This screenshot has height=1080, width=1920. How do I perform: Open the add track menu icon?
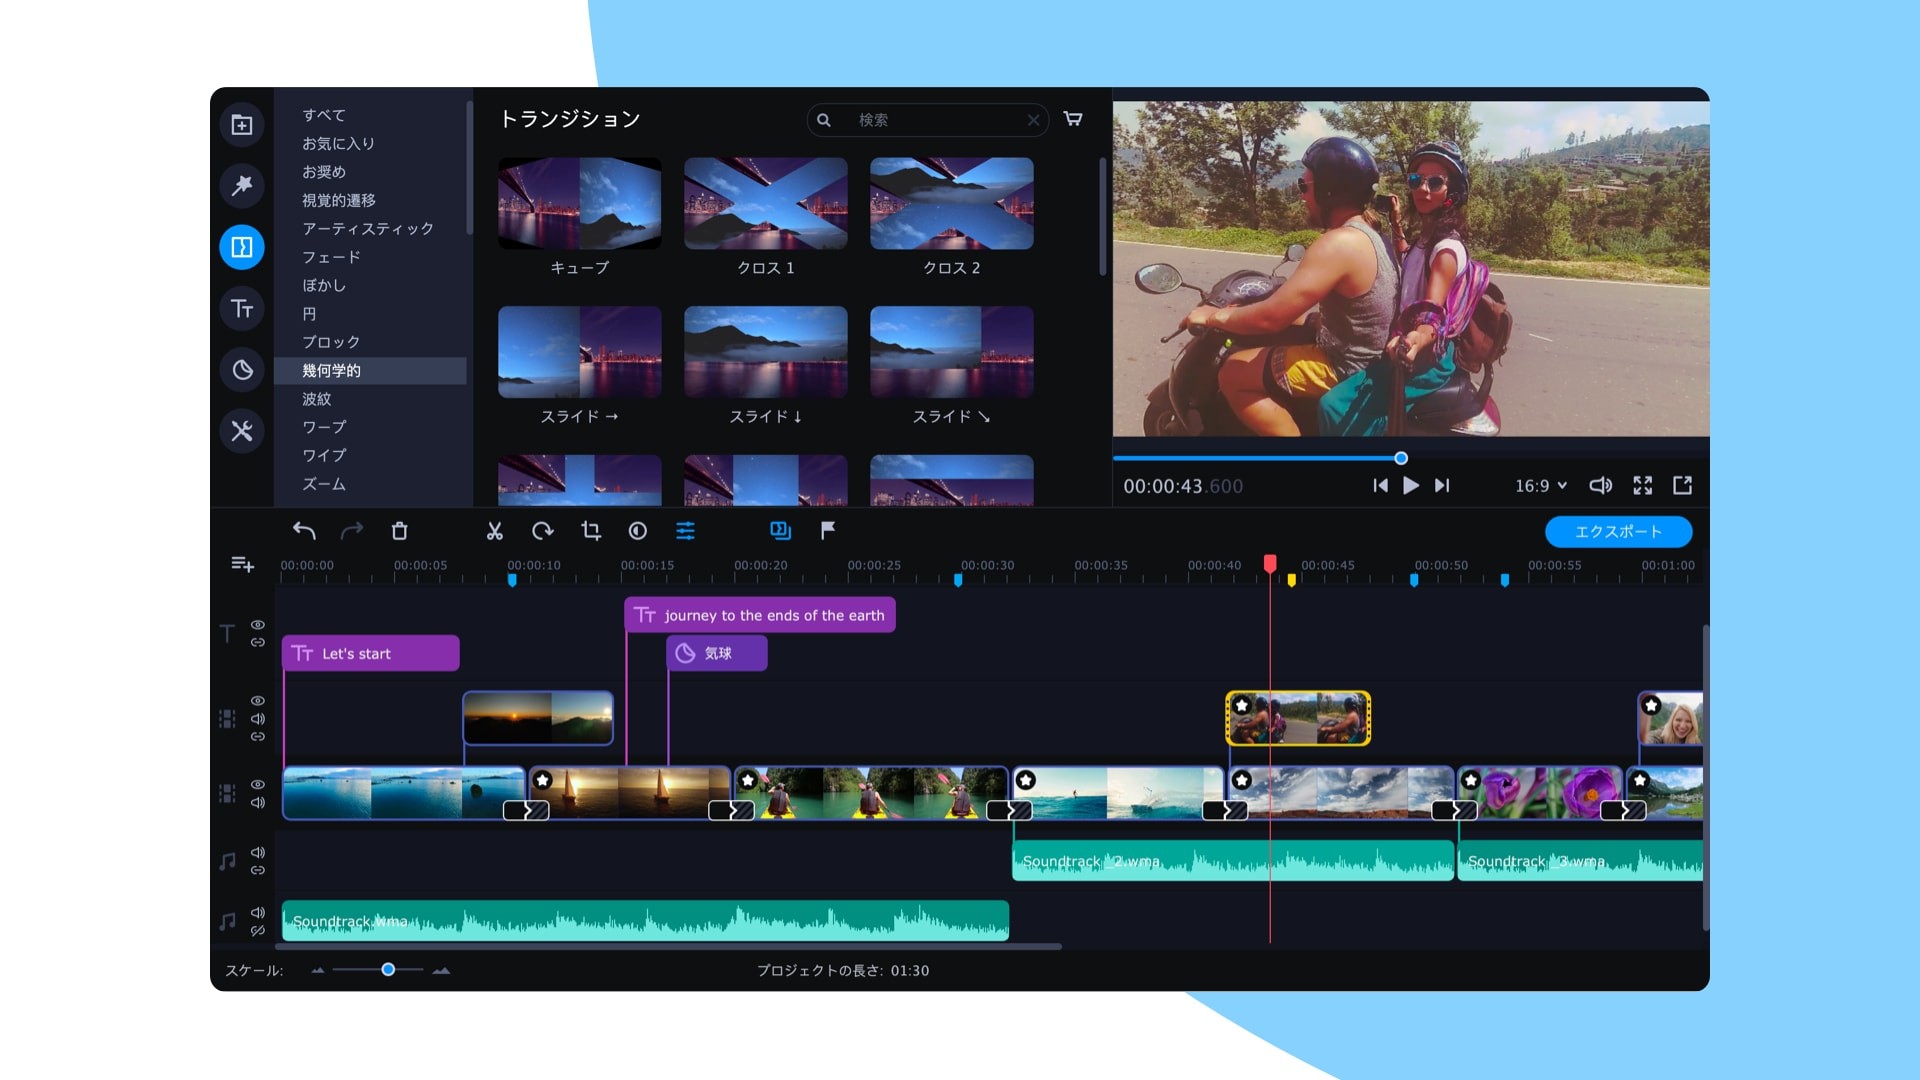point(242,565)
